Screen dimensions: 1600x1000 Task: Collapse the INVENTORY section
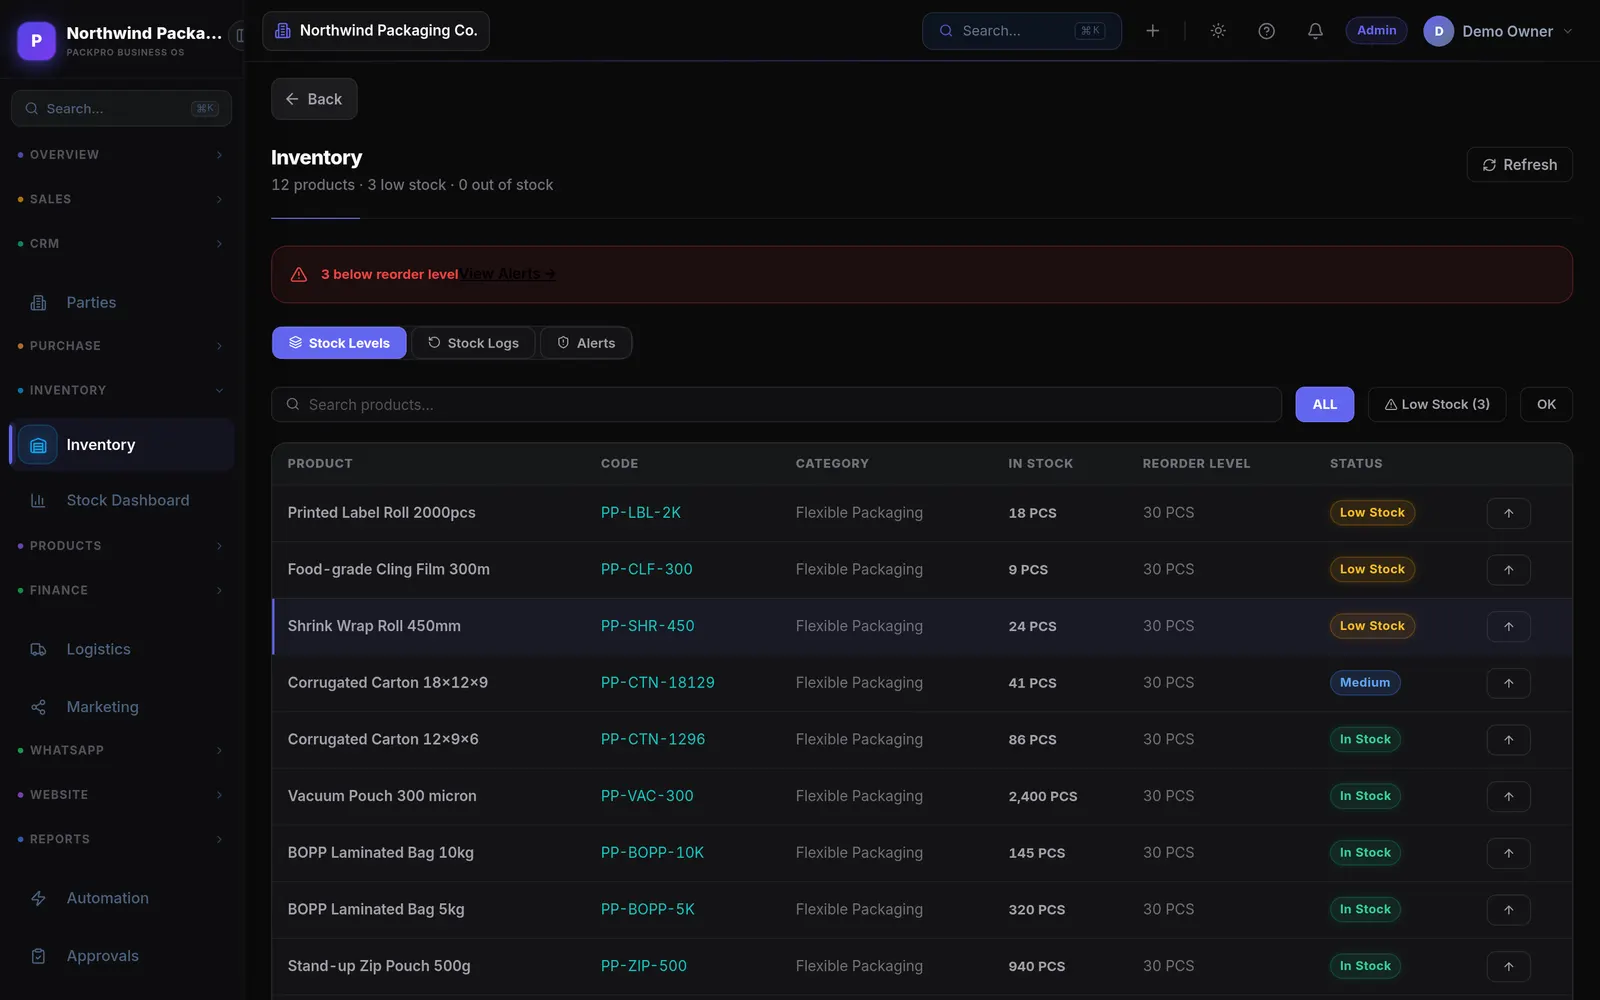coord(122,390)
